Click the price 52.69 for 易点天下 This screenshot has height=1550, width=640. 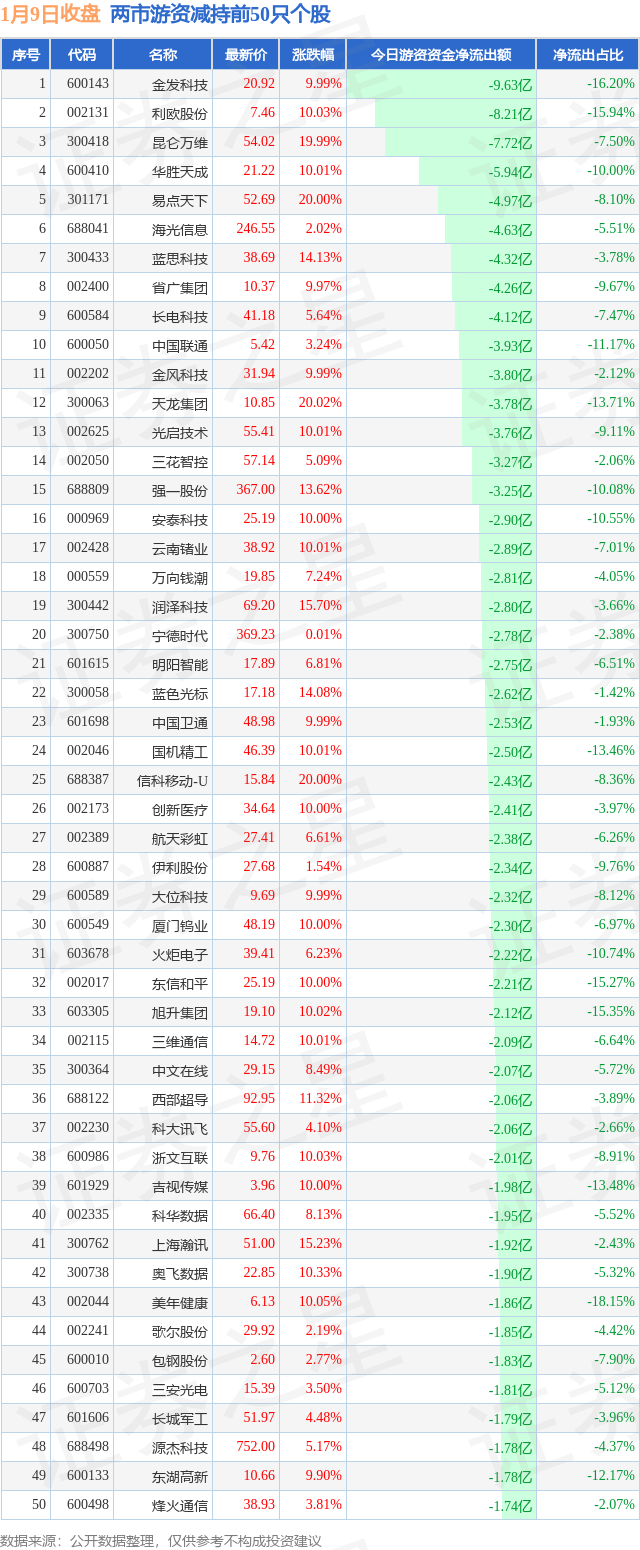[259, 200]
